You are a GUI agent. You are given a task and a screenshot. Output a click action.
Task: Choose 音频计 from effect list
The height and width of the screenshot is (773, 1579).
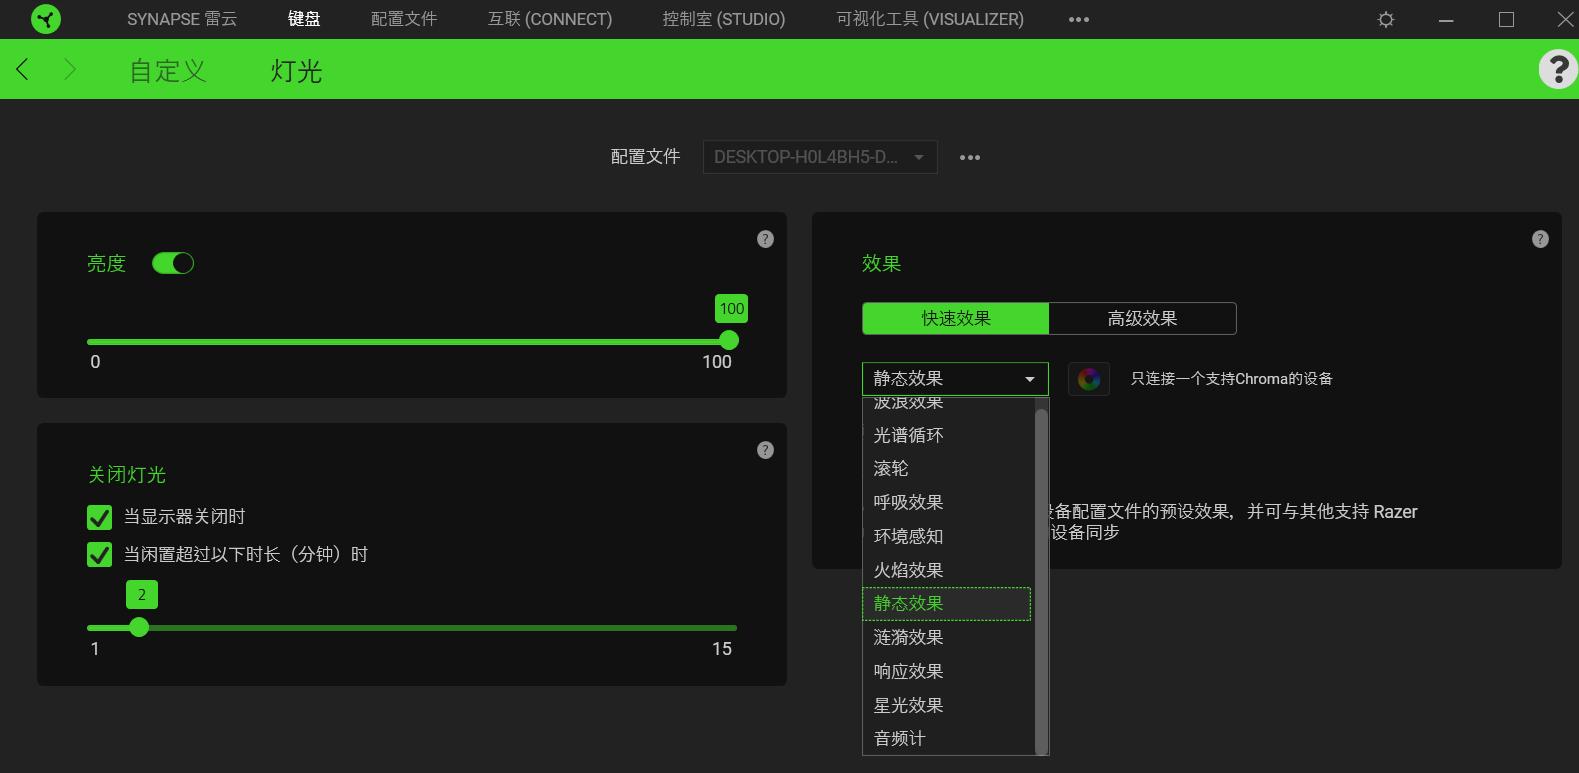[947, 738]
